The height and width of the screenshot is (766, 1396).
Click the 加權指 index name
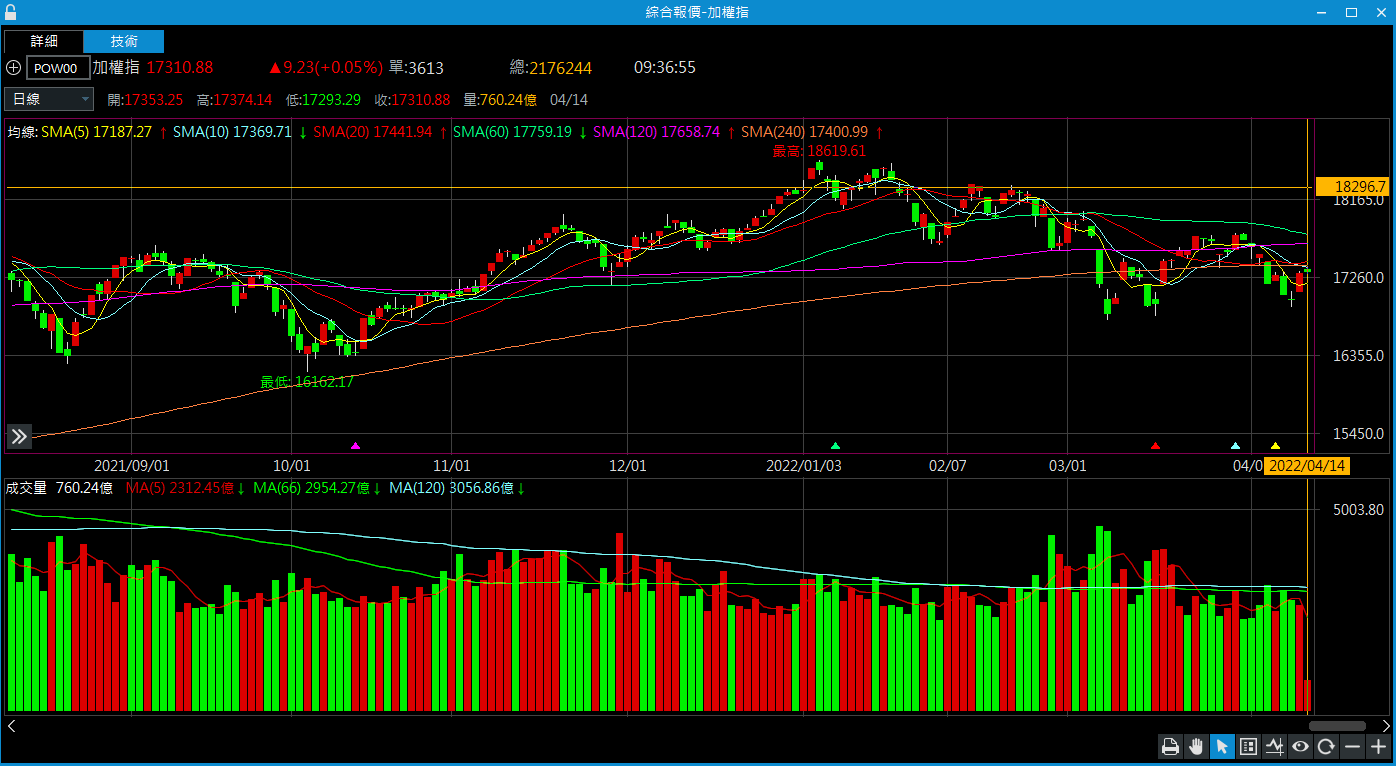116,67
